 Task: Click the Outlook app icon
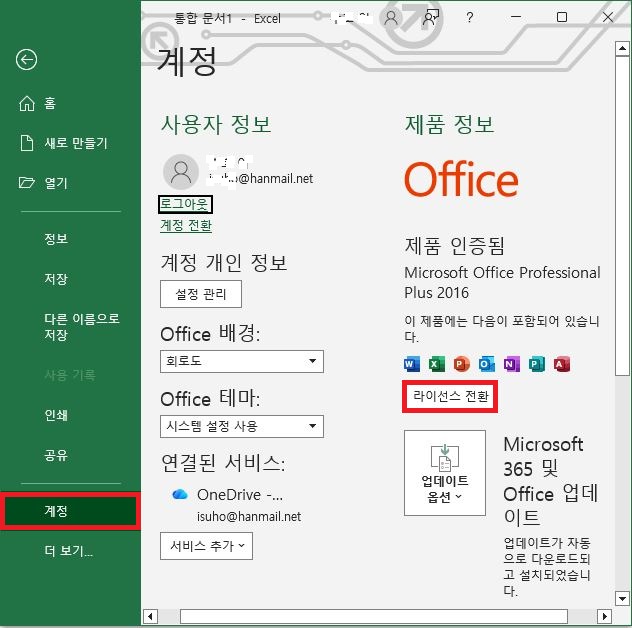[x=487, y=364]
